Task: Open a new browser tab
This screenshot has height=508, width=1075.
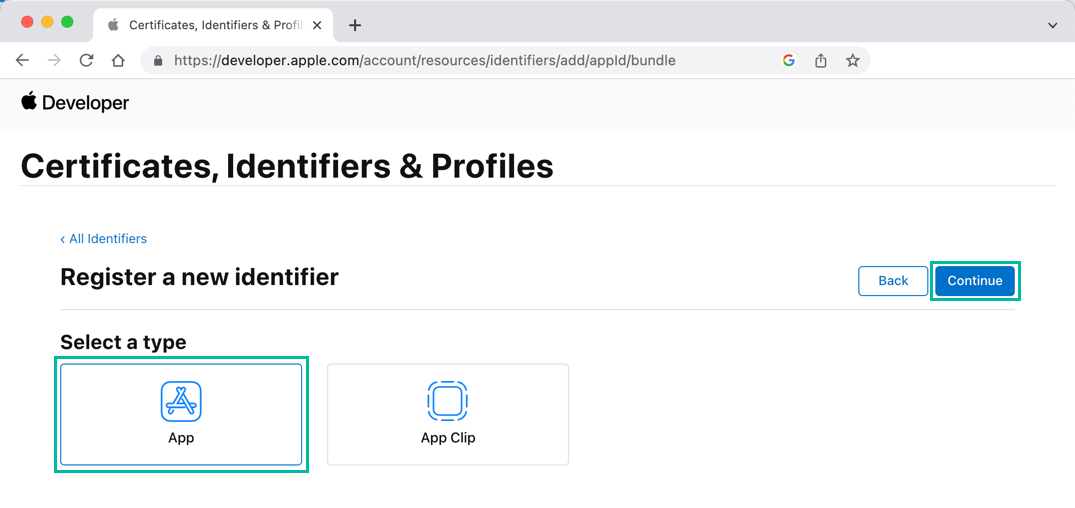Action: click(355, 25)
